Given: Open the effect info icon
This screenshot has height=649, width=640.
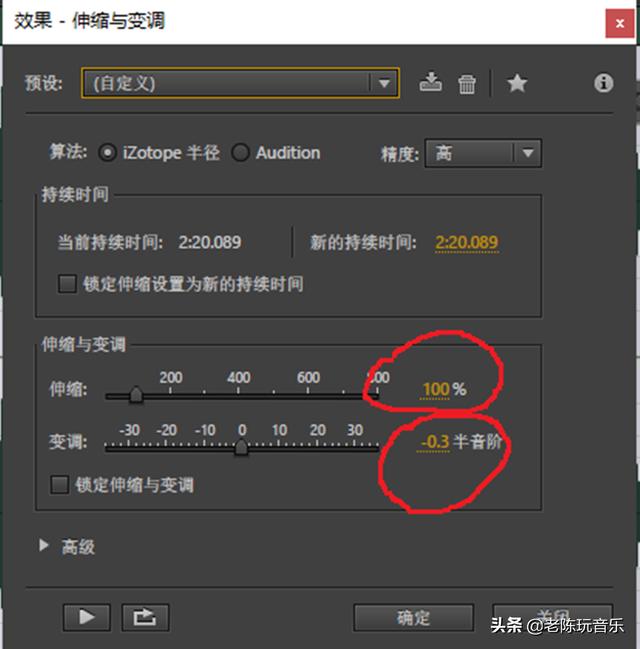Looking at the screenshot, I should (x=604, y=83).
